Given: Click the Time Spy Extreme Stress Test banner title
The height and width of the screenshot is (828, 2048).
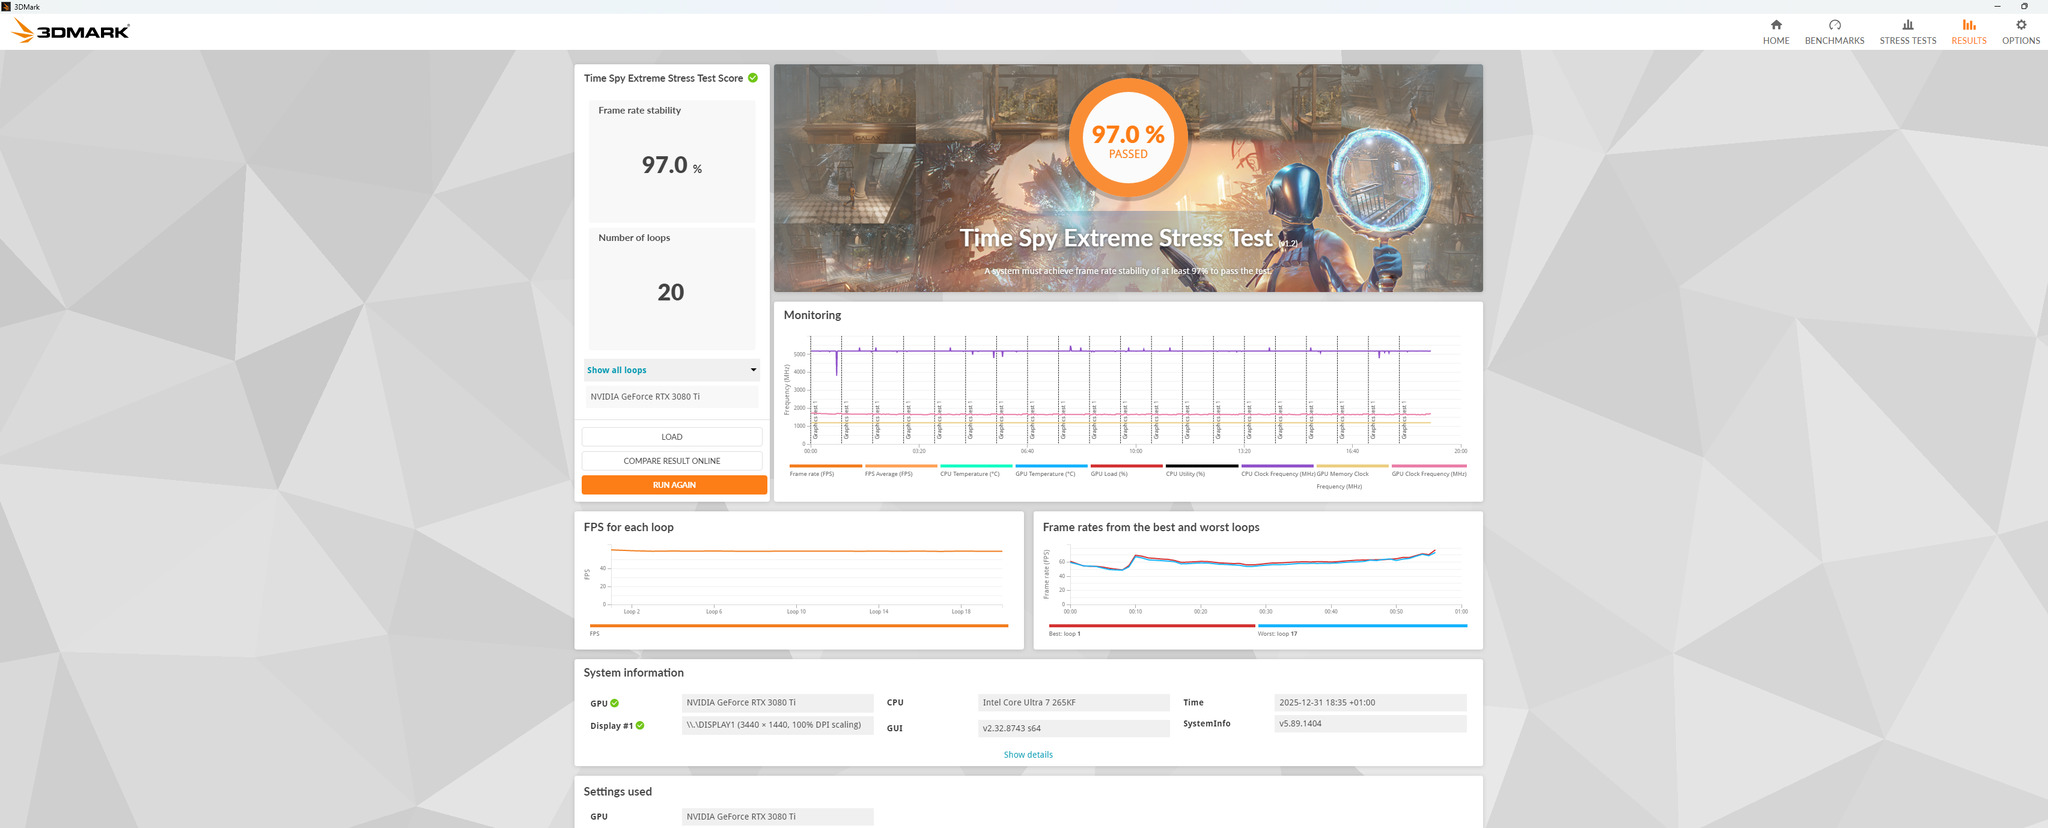Looking at the screenshot, I should 1116,238.
